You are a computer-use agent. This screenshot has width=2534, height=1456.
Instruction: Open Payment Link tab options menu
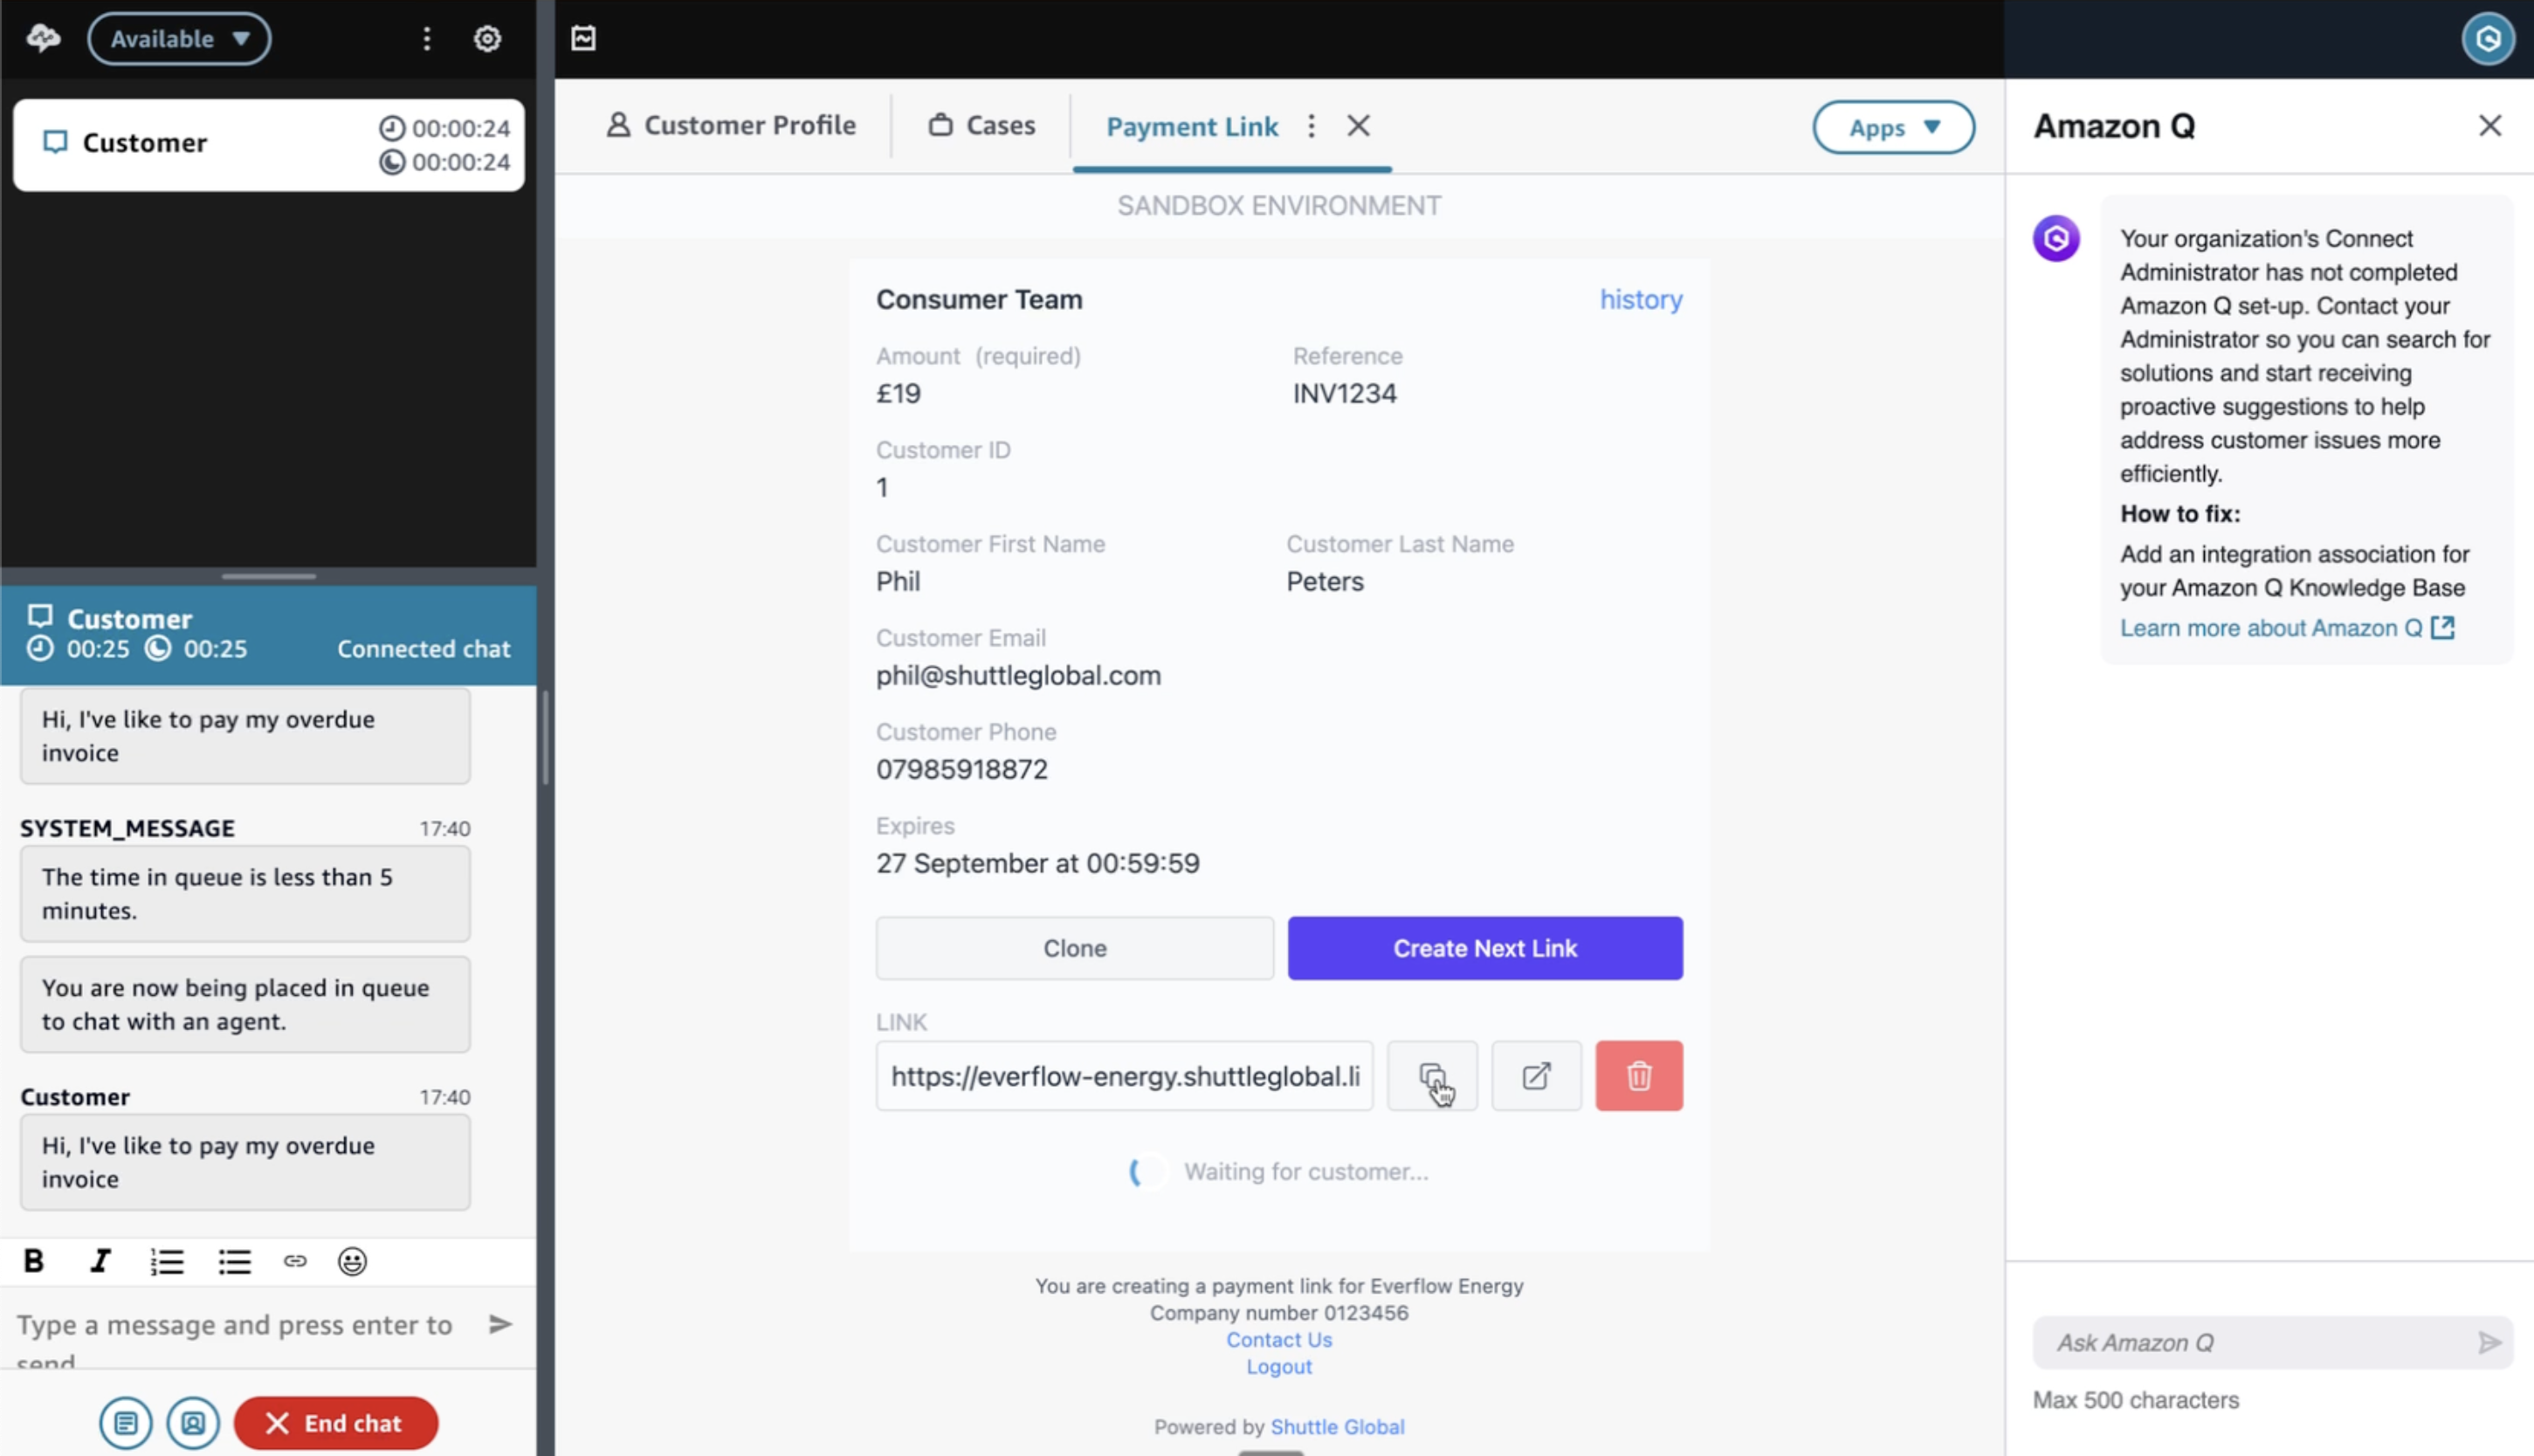point(1311,126)
